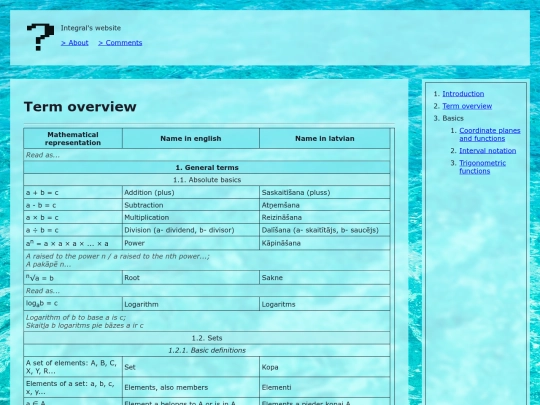
Task: Click the 'Dalīšana' Latvian cell
Action: pos(325,230)
